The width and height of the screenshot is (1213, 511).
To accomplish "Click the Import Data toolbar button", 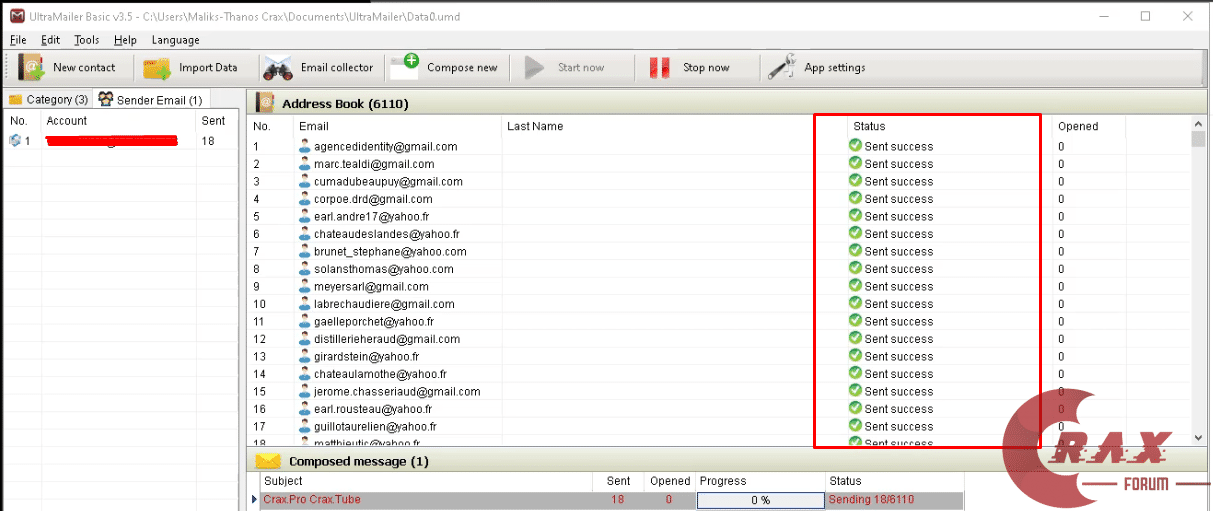I will click(191, 67).
